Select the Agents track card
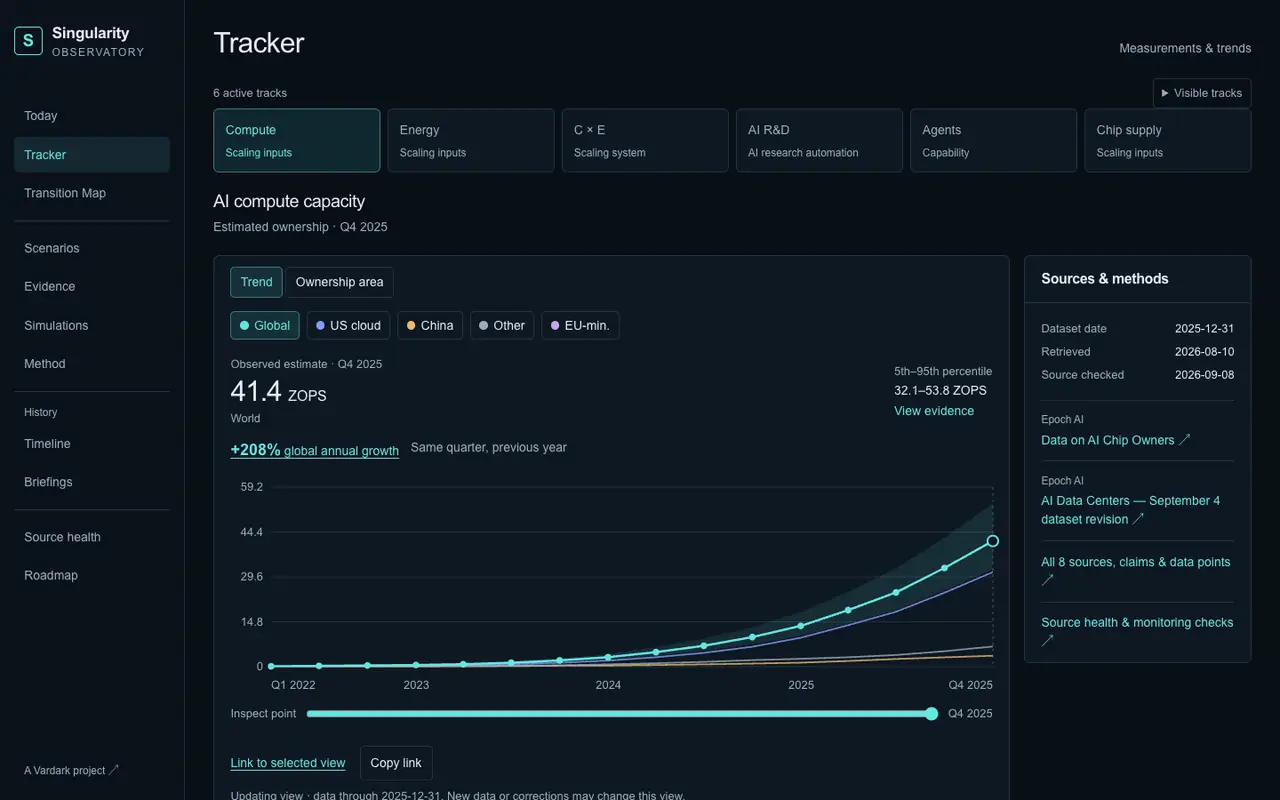Screen dimensions: 1280x800 click(x=993, y=141)
